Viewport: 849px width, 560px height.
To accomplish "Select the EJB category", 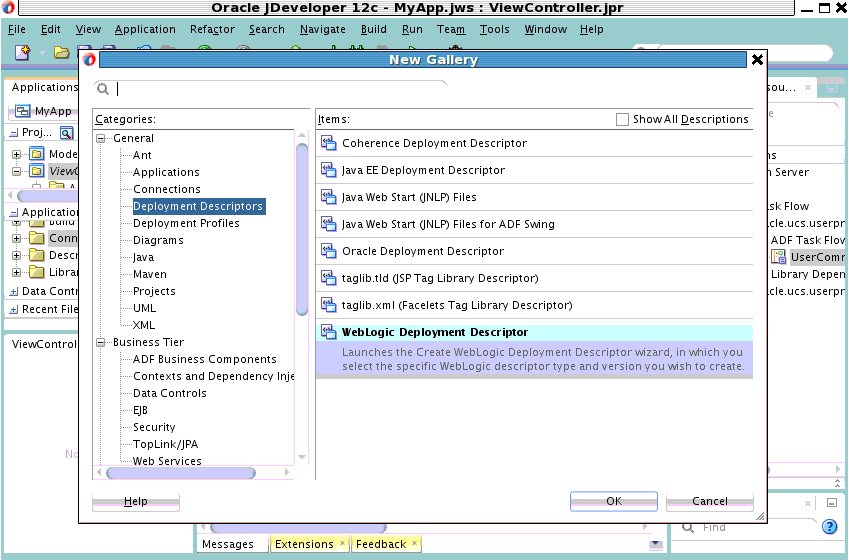I will (140, 410).
